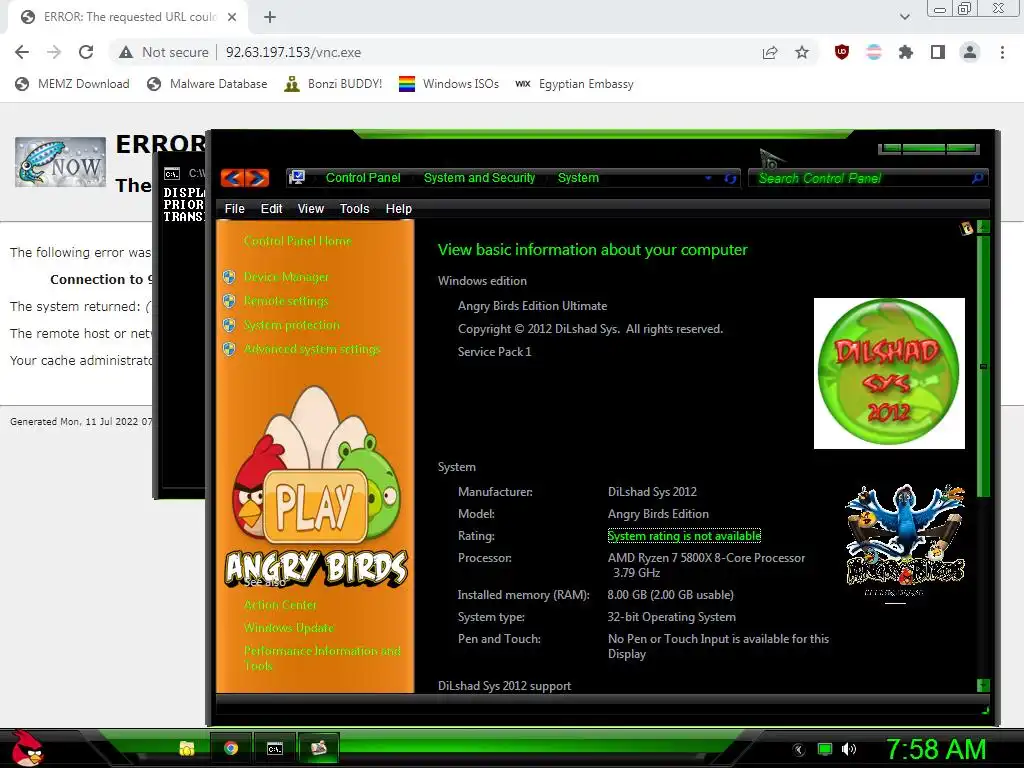The width and height of the screenshot is (1024, 768).
Task: Open Malware Database bookmark
Action: 208,84
